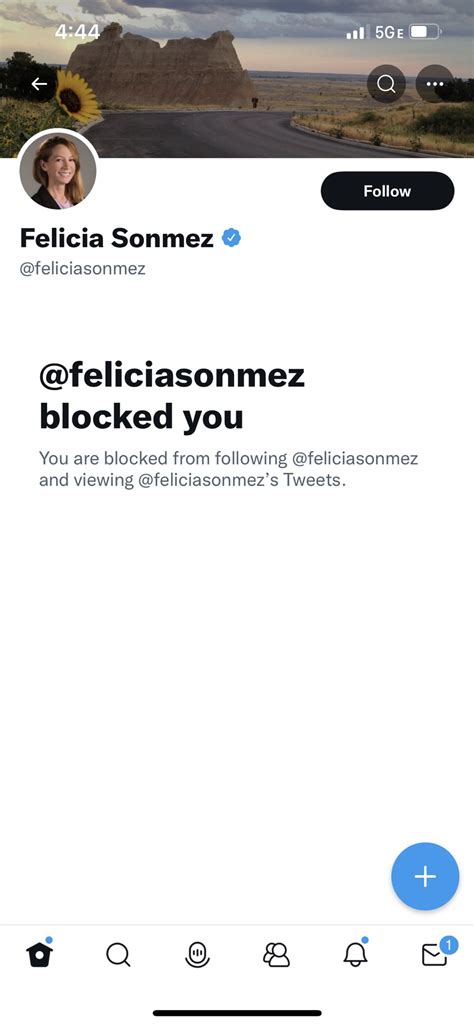This screenshot has width=474, height=1026.
Task: Open the Spaces microphone tab
Action: click(198, 955)
